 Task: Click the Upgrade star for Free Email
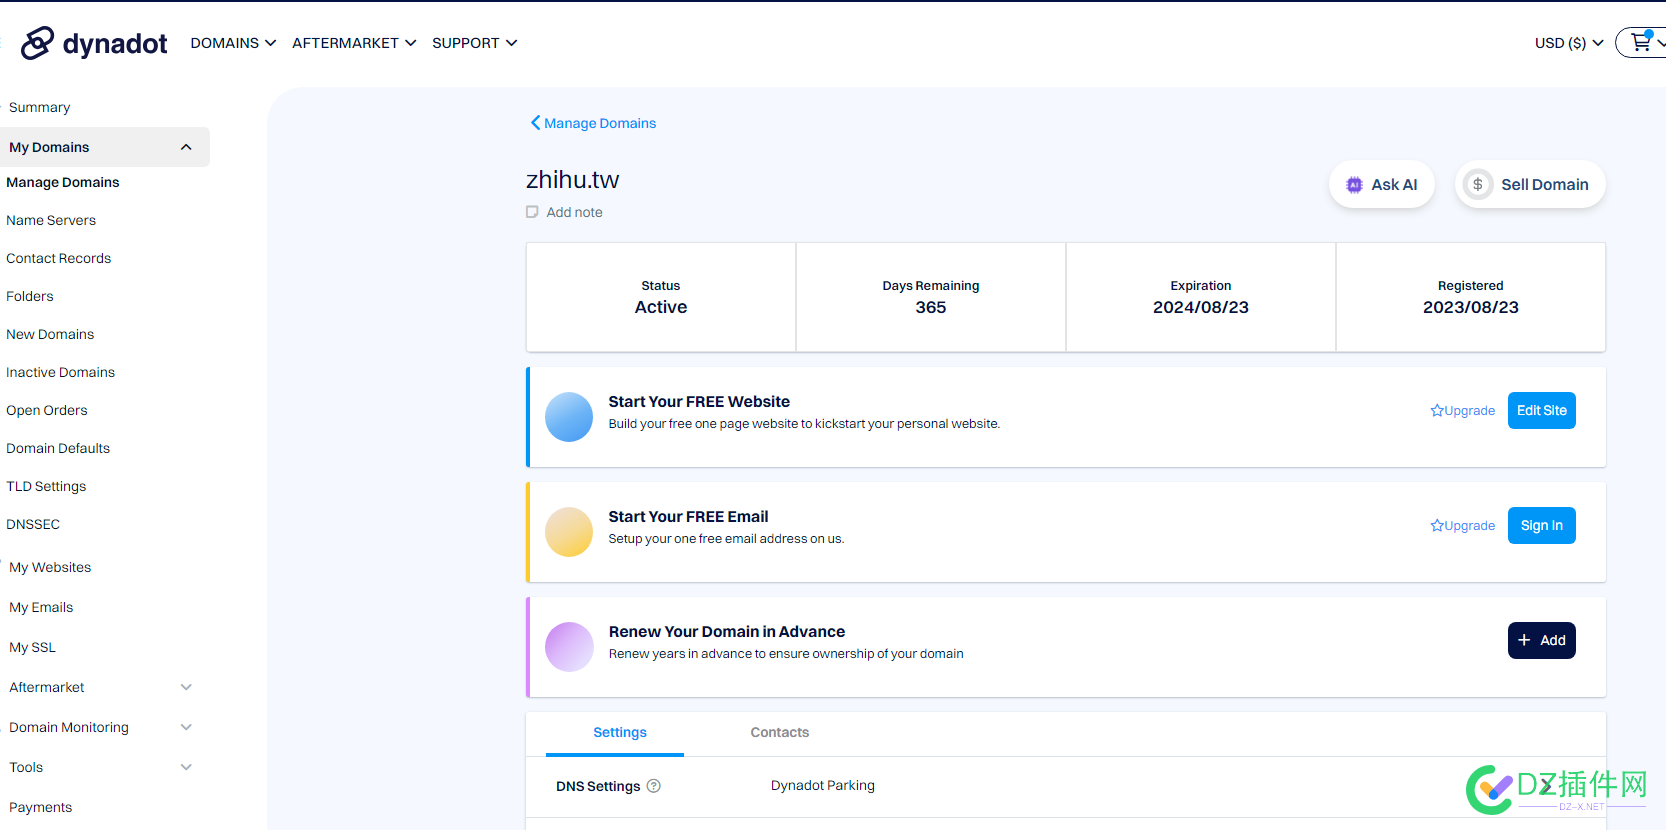pyautogui.click(x=1437, y=525)
